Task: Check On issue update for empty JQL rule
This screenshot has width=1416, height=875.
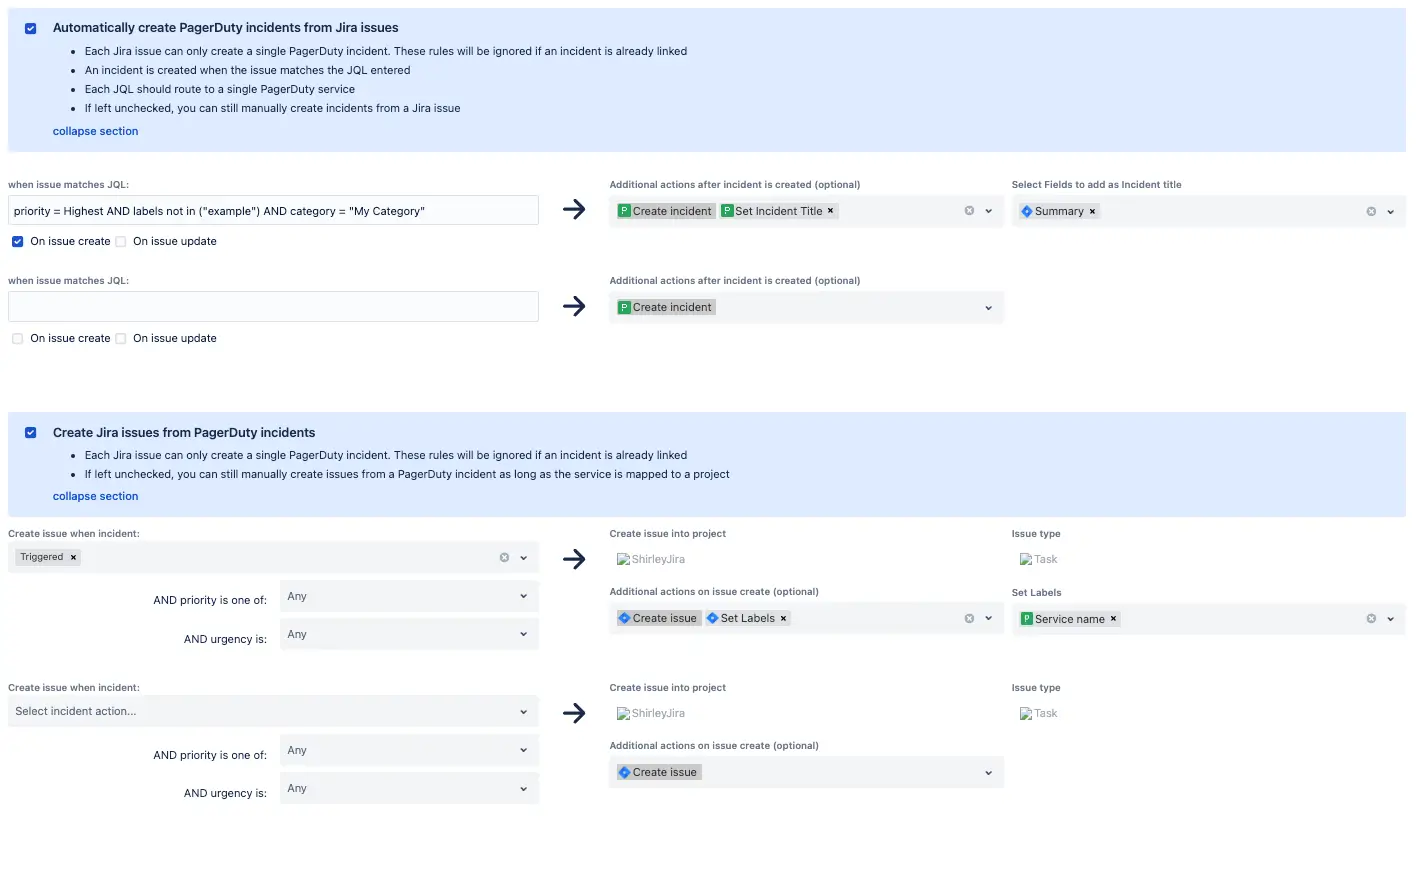Action: pyautogui.click(x=121, y=339)
